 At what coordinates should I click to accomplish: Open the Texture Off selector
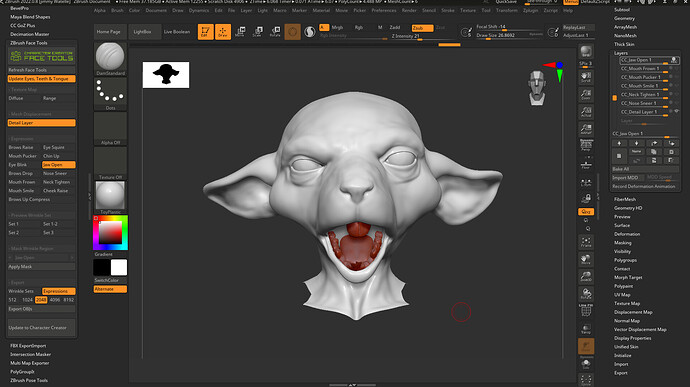coord(110,163)
